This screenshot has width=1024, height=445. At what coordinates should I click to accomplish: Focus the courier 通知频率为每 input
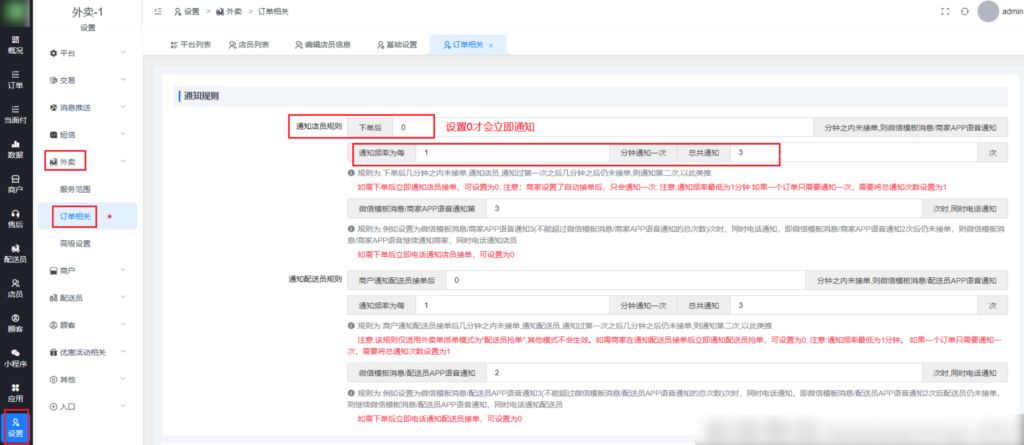[513, 305]
